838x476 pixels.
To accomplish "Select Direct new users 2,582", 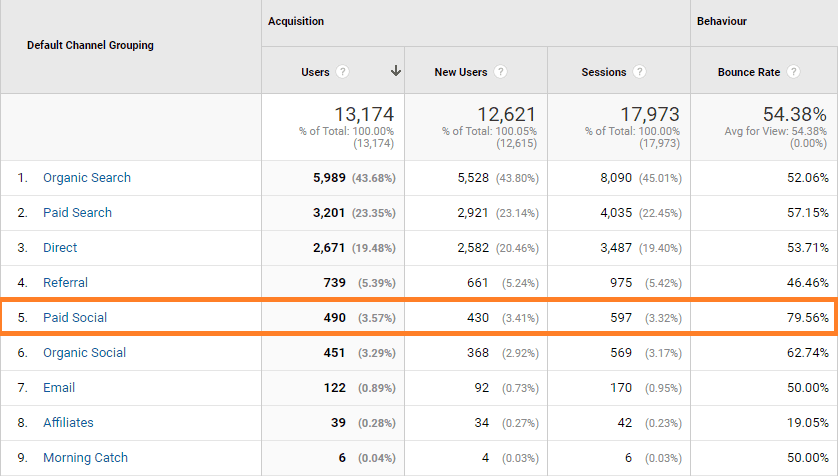I will coord(473,248).
